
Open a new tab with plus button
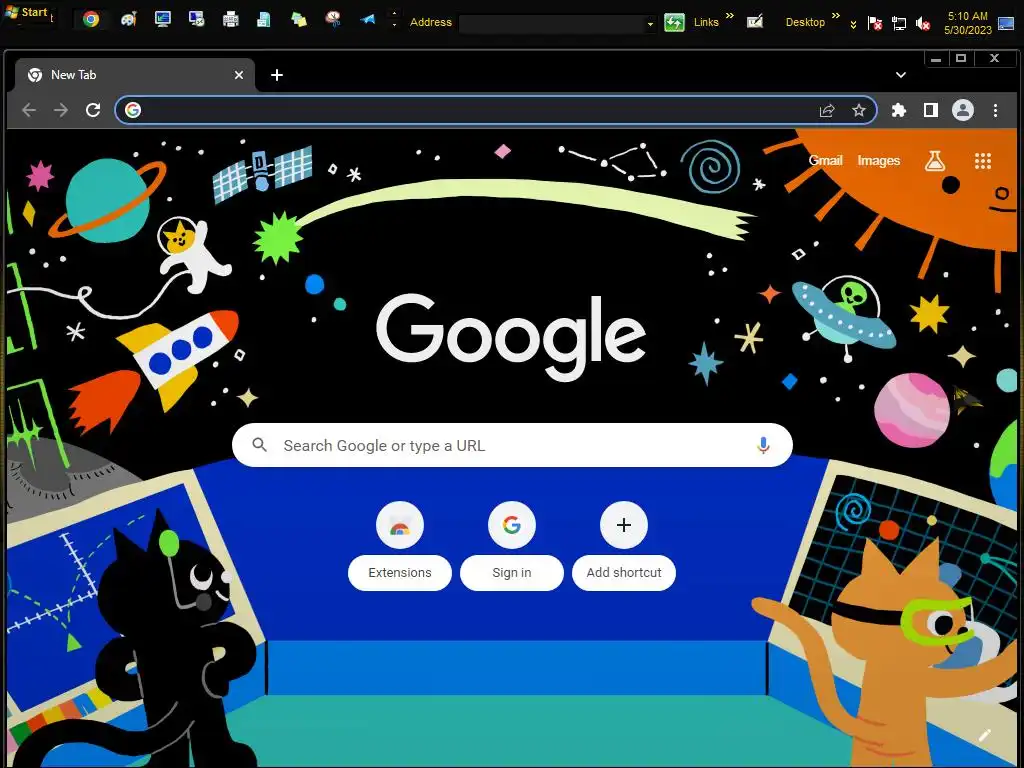[277, 75]
